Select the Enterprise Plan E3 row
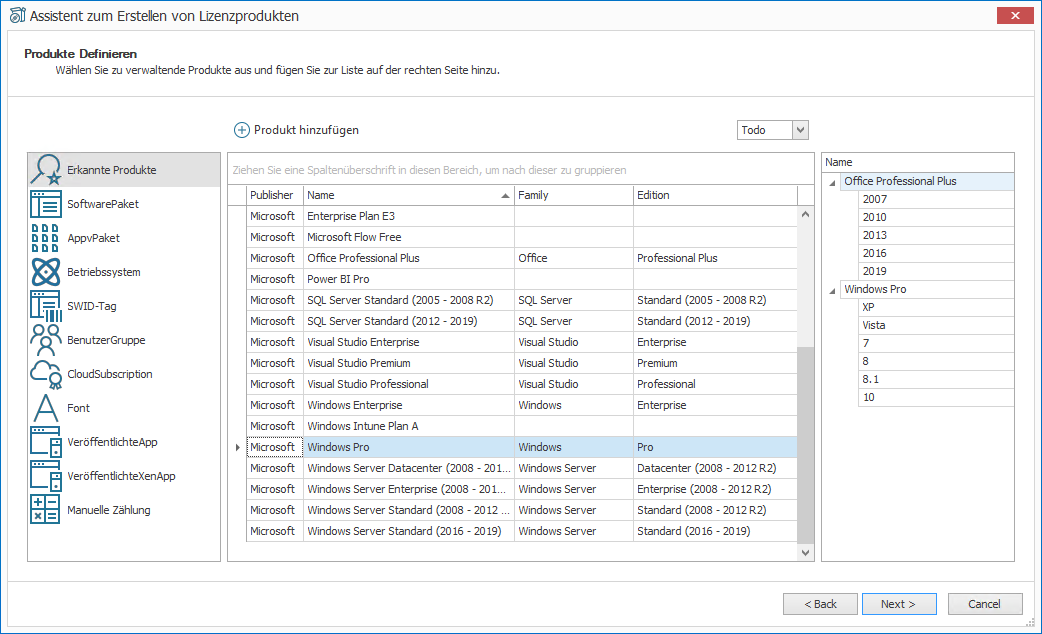Image resolution: width=1042 pixels, height=634 pixels. click(522, 216)
